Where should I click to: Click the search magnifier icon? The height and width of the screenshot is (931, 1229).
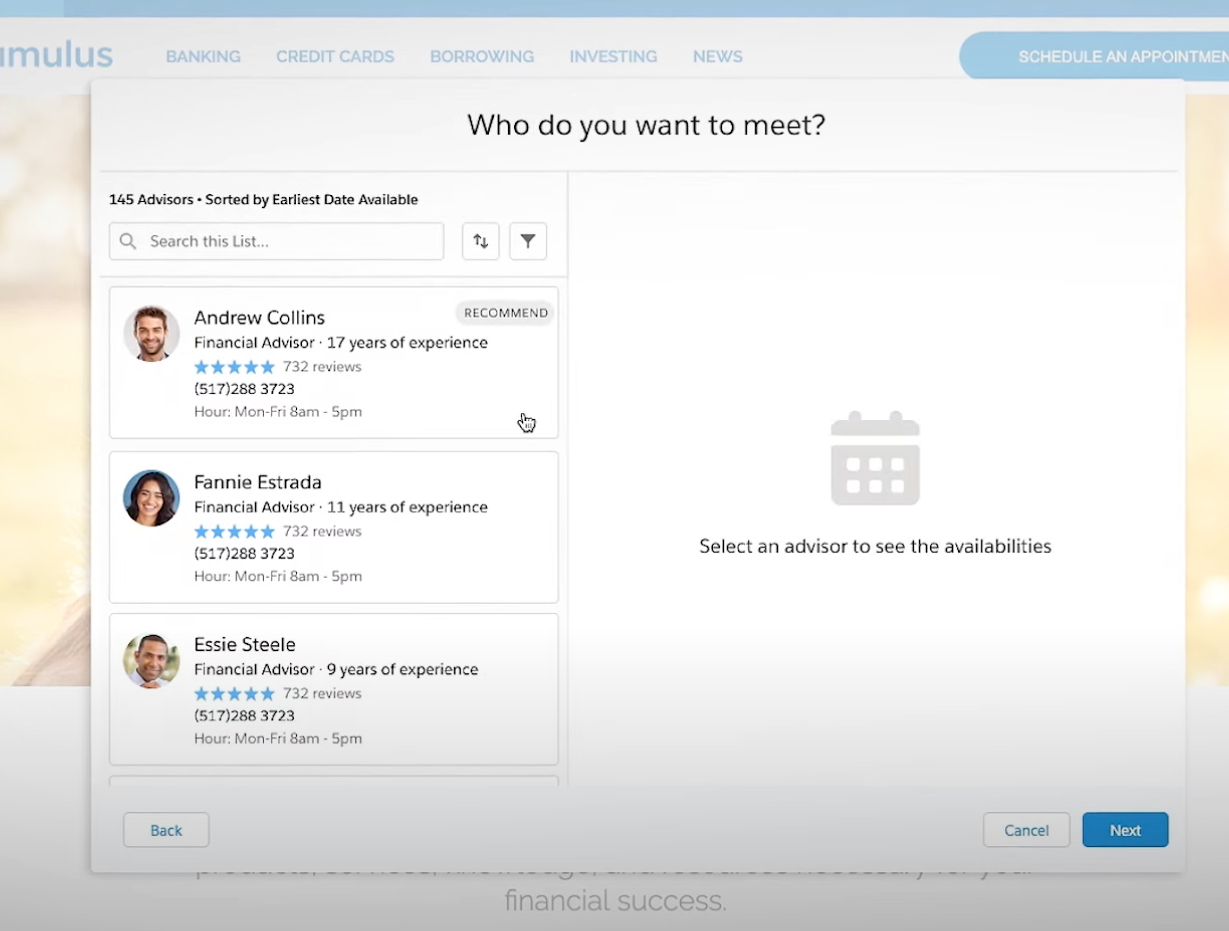[128, 241]
